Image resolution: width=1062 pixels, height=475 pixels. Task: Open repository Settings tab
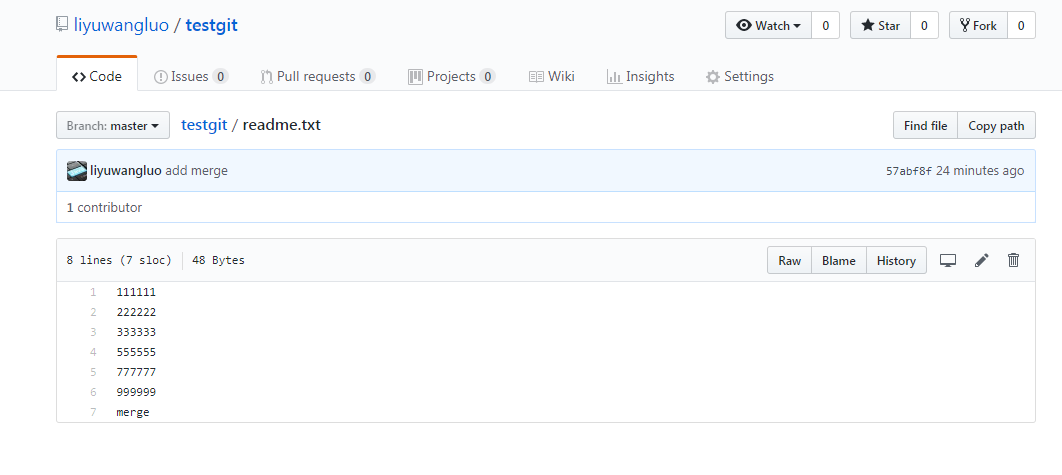[740, 77]
